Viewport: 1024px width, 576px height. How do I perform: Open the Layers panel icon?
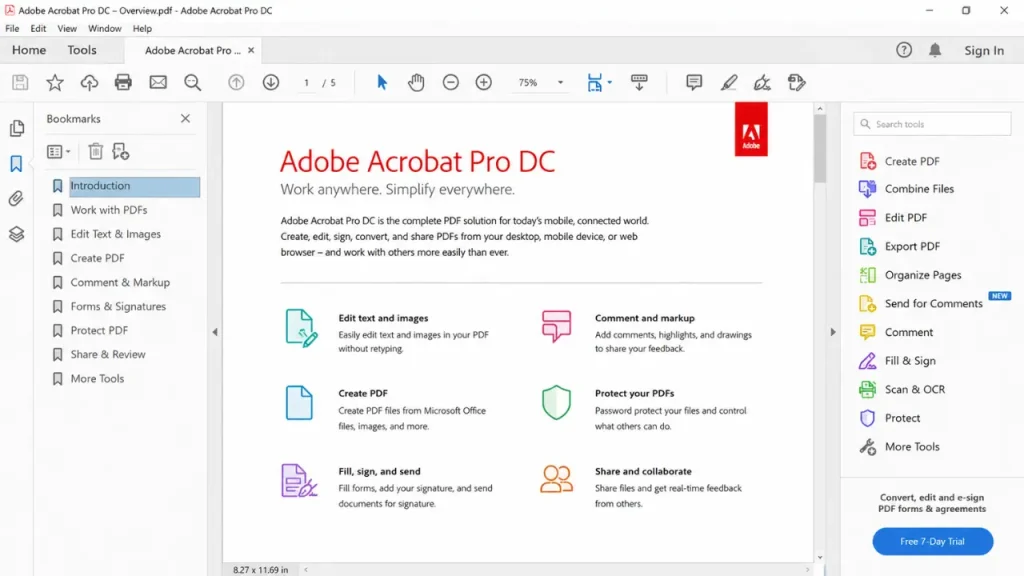(16, 234)
